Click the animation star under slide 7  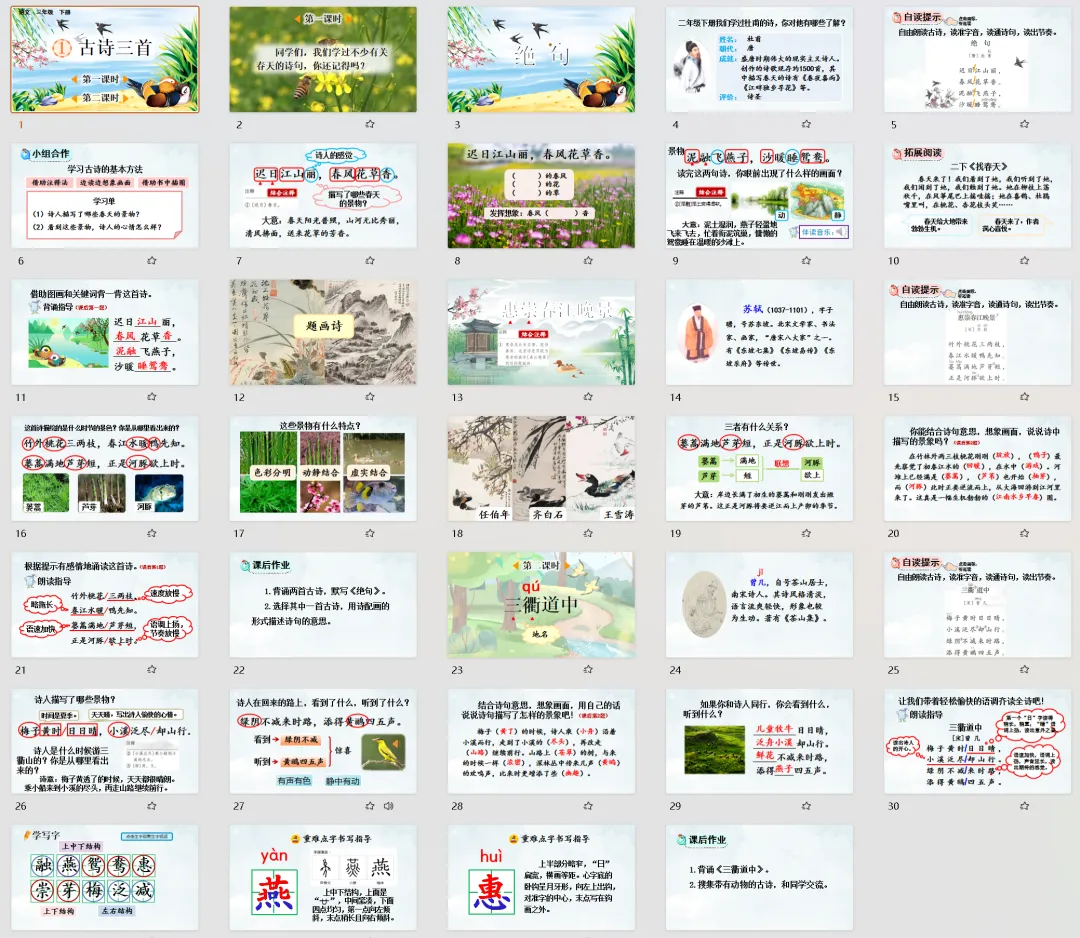pos(370,260)
